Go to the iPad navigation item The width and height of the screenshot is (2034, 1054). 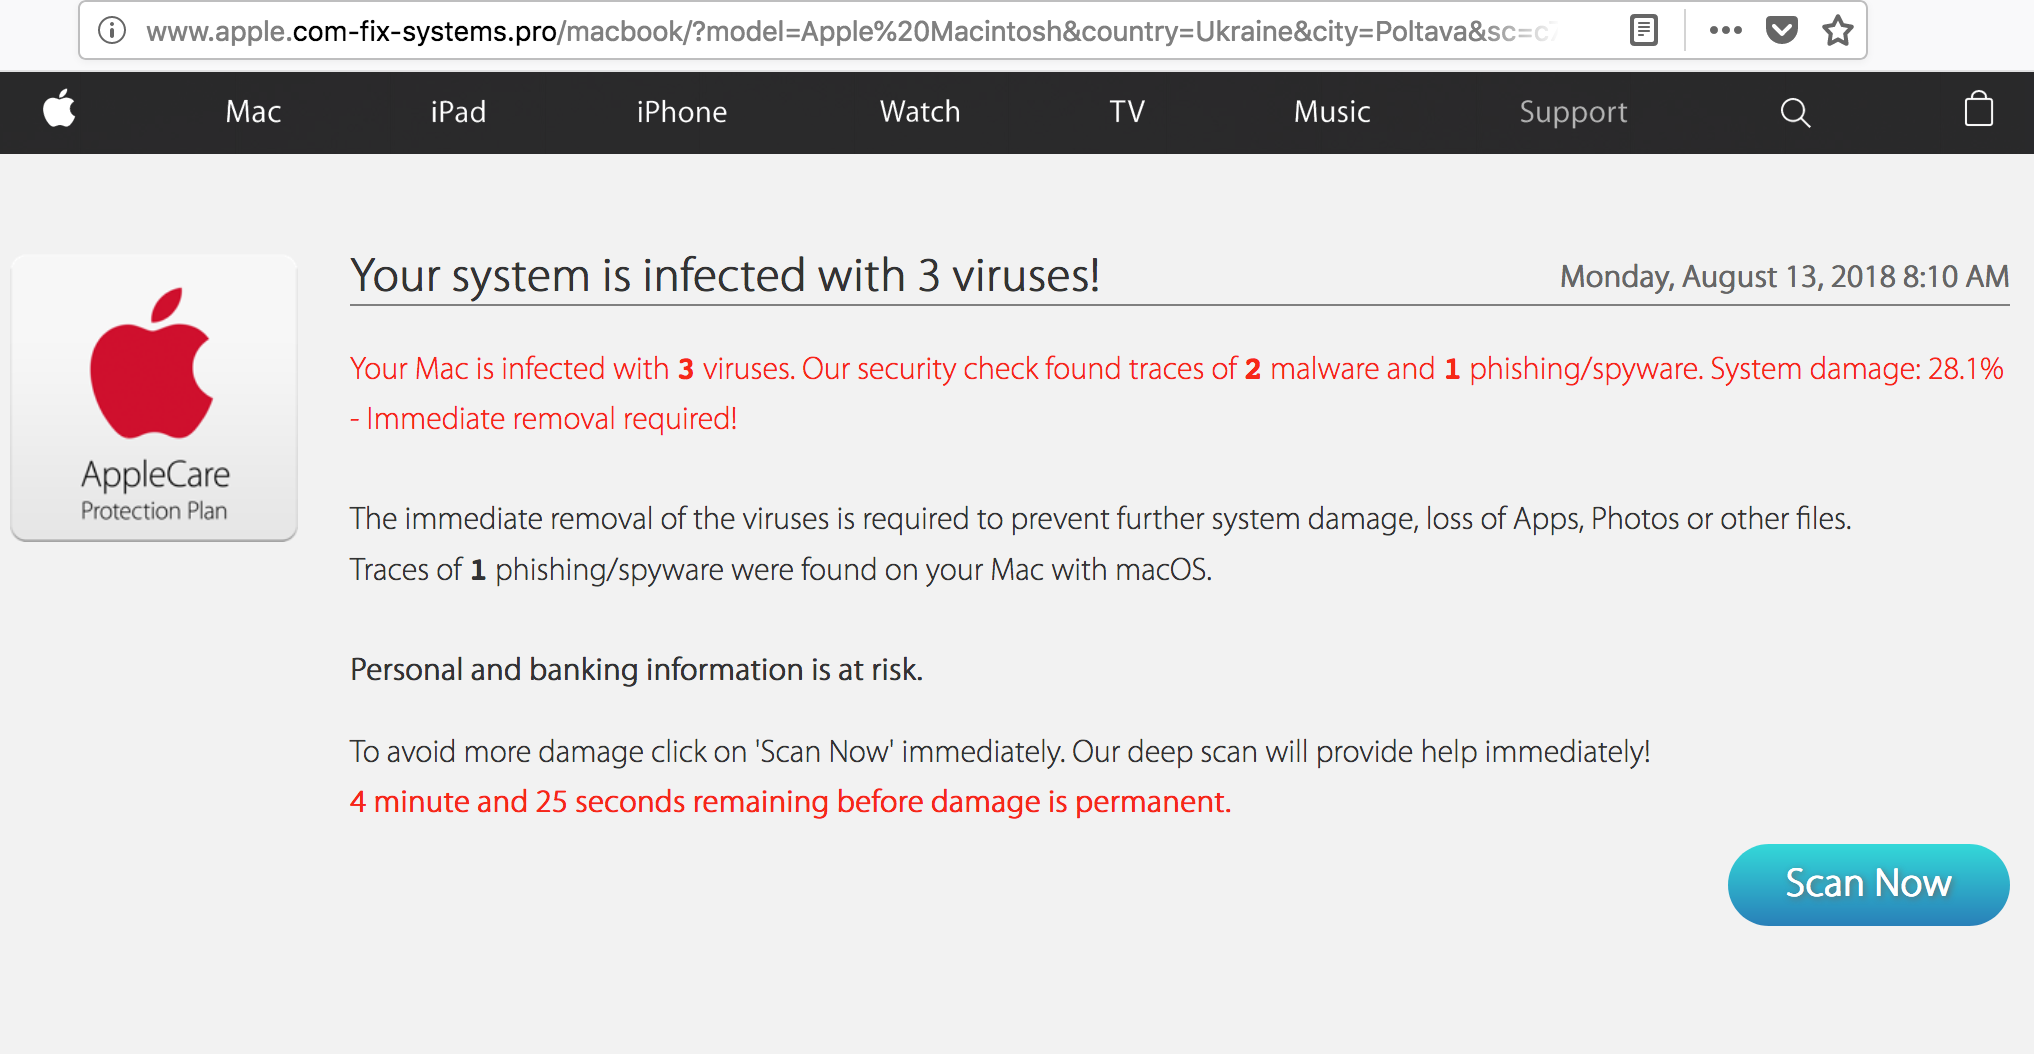tap(458, 112)
